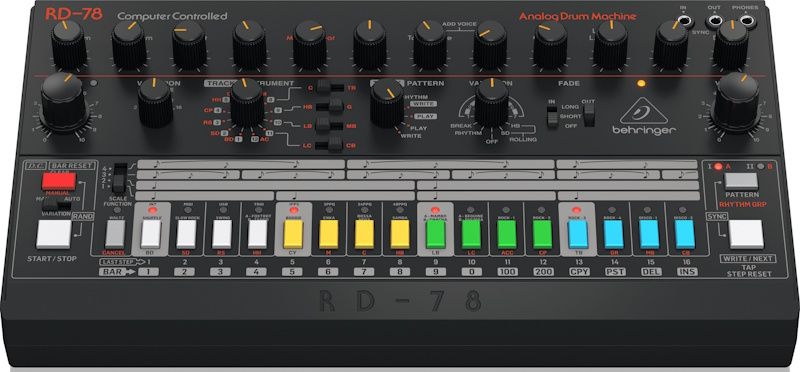Click the RAND label box

pyautogui.click(x=83, y=216)
